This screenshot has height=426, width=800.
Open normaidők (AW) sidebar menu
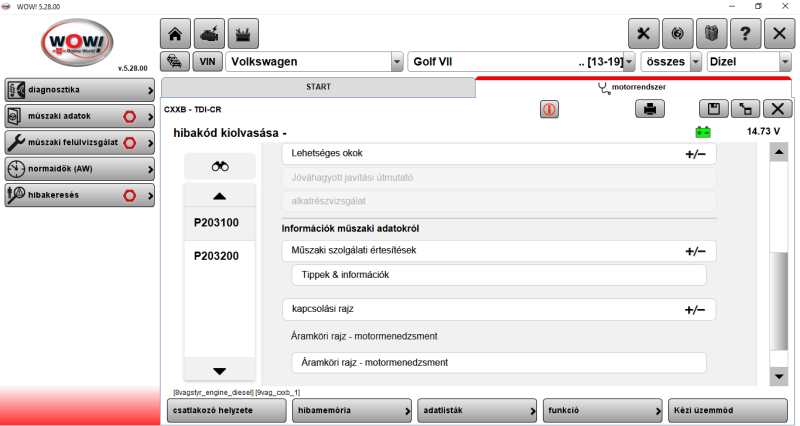[80, 169]
